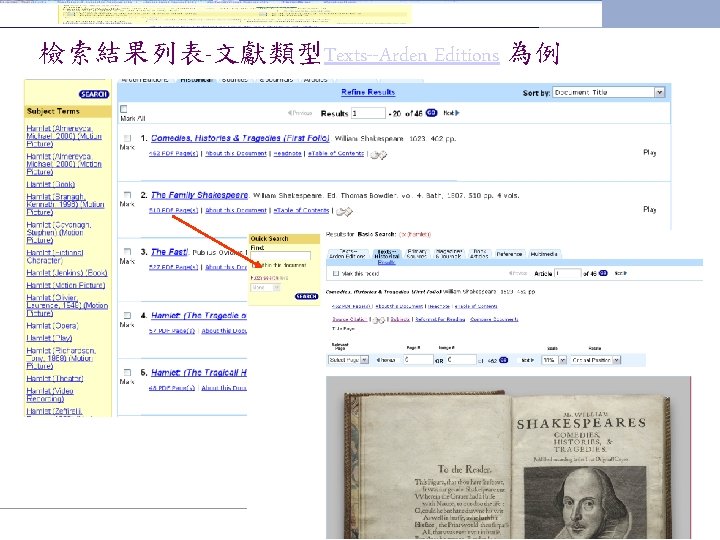Click Hamlet (The Tragedie title link in result 4
The width and height of the screenshot is (720, 540).
pos(199,315)
